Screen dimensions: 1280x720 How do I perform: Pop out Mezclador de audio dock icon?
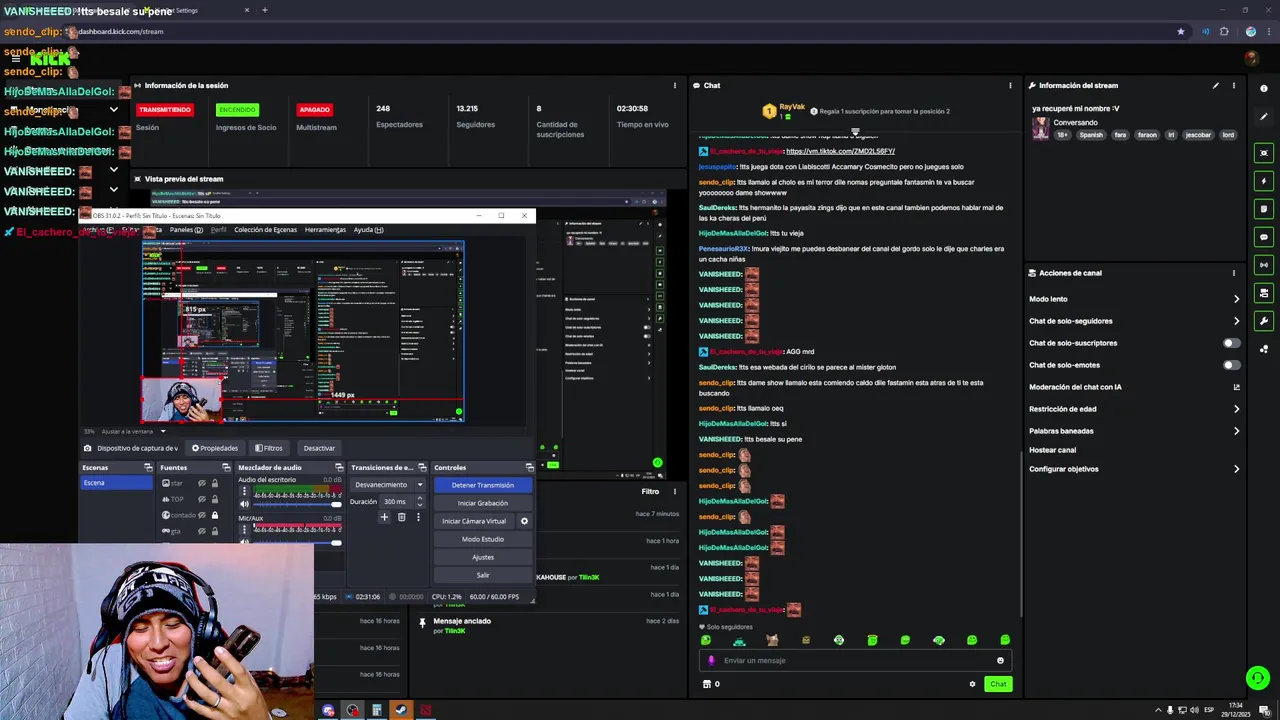pyautogui.click(x=340, y=467)
